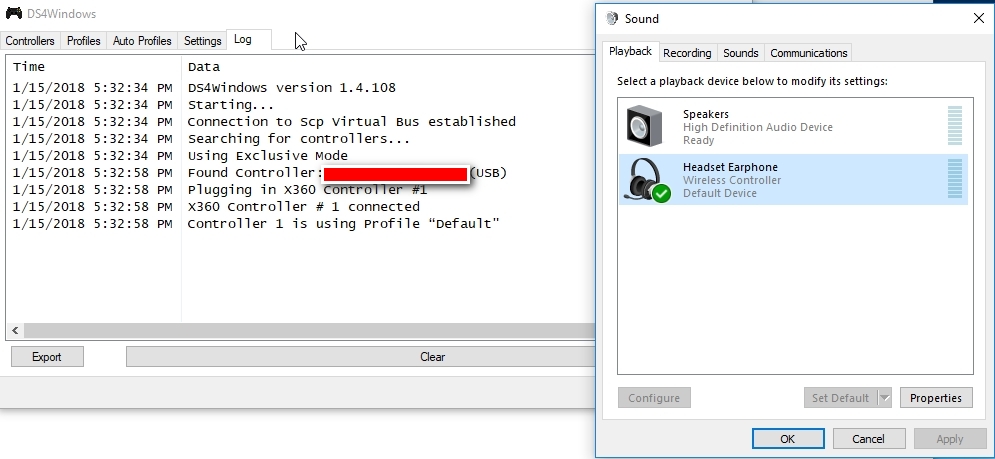995x459 pixels.
Task: Click the log scrollbar left arrow
Action: tap(15, 331)
